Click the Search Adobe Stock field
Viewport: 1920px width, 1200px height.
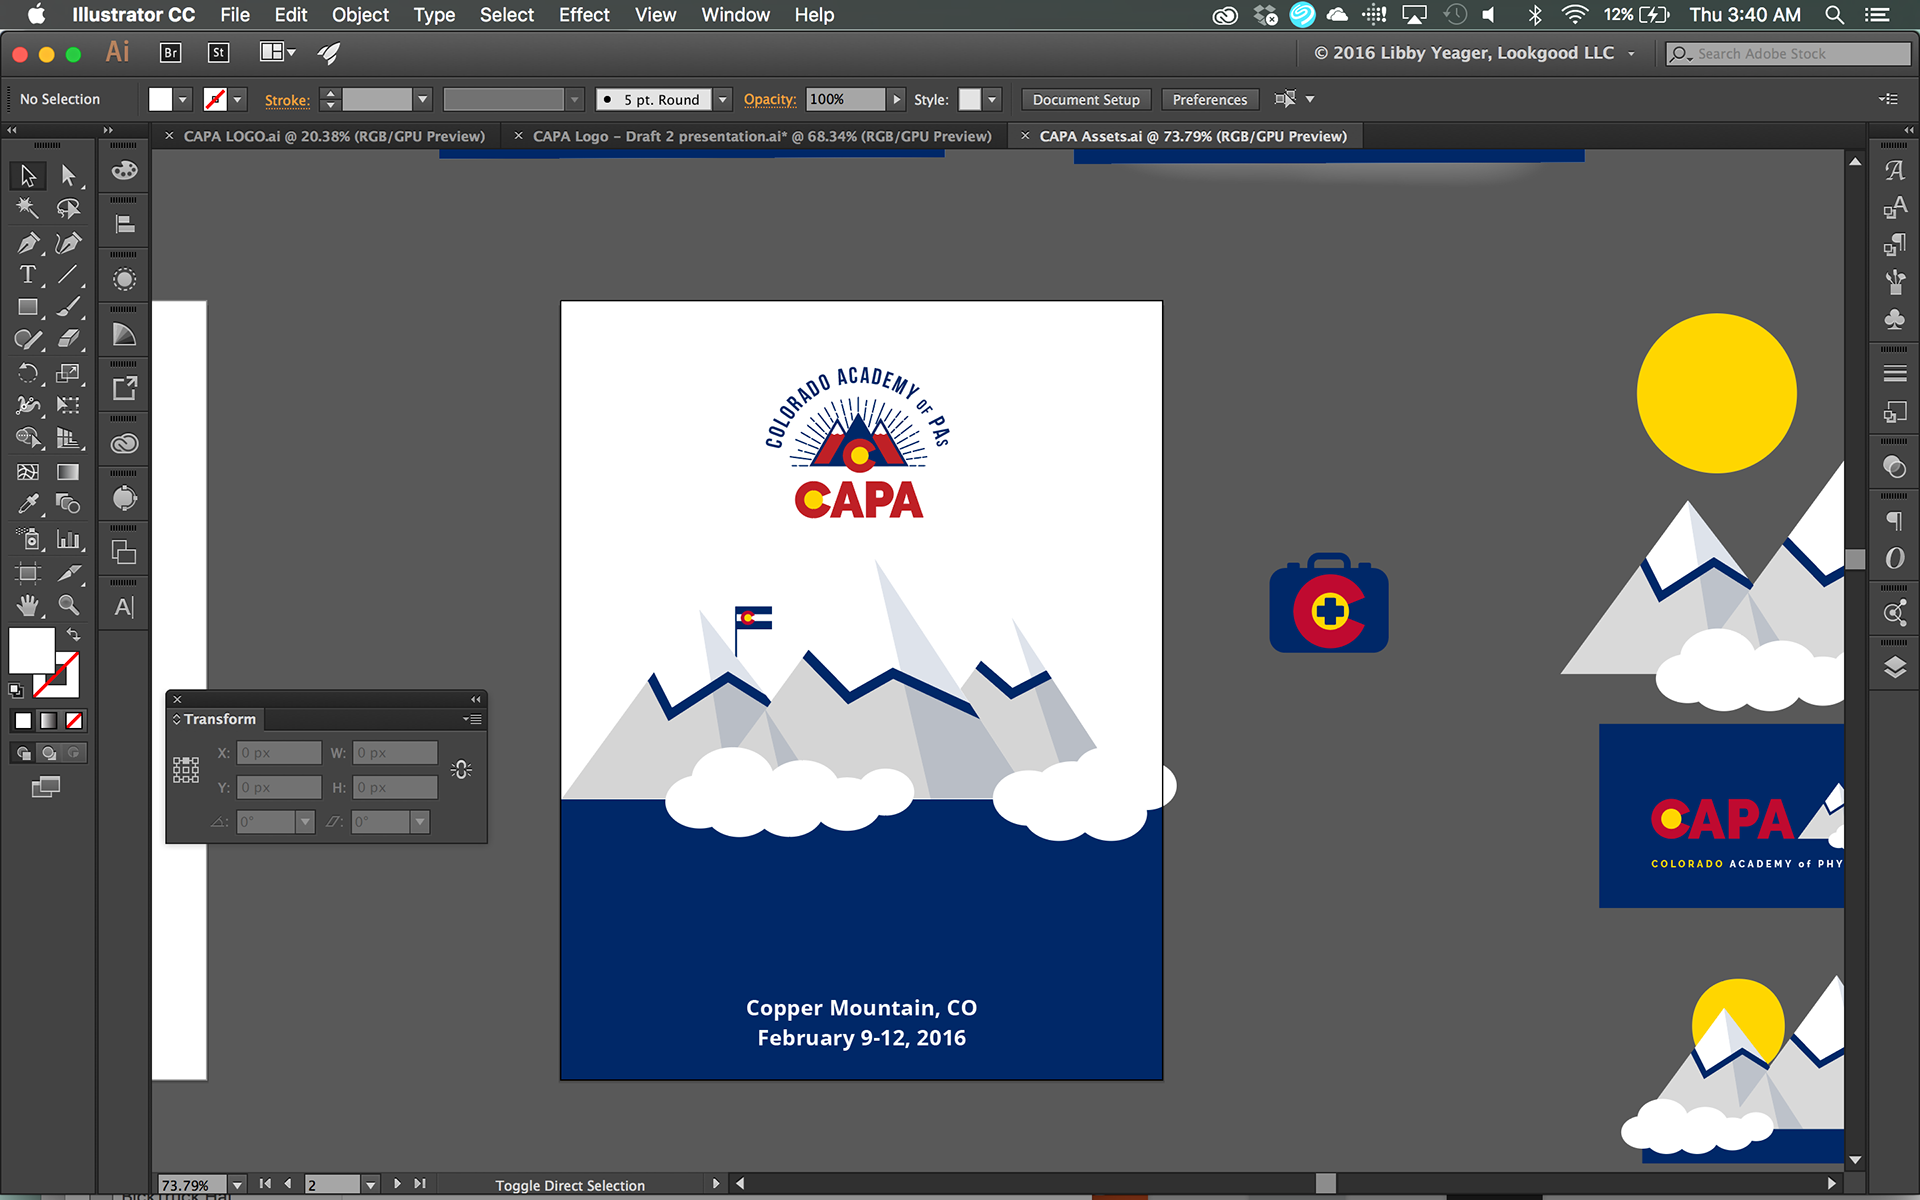pos(1788,53)
